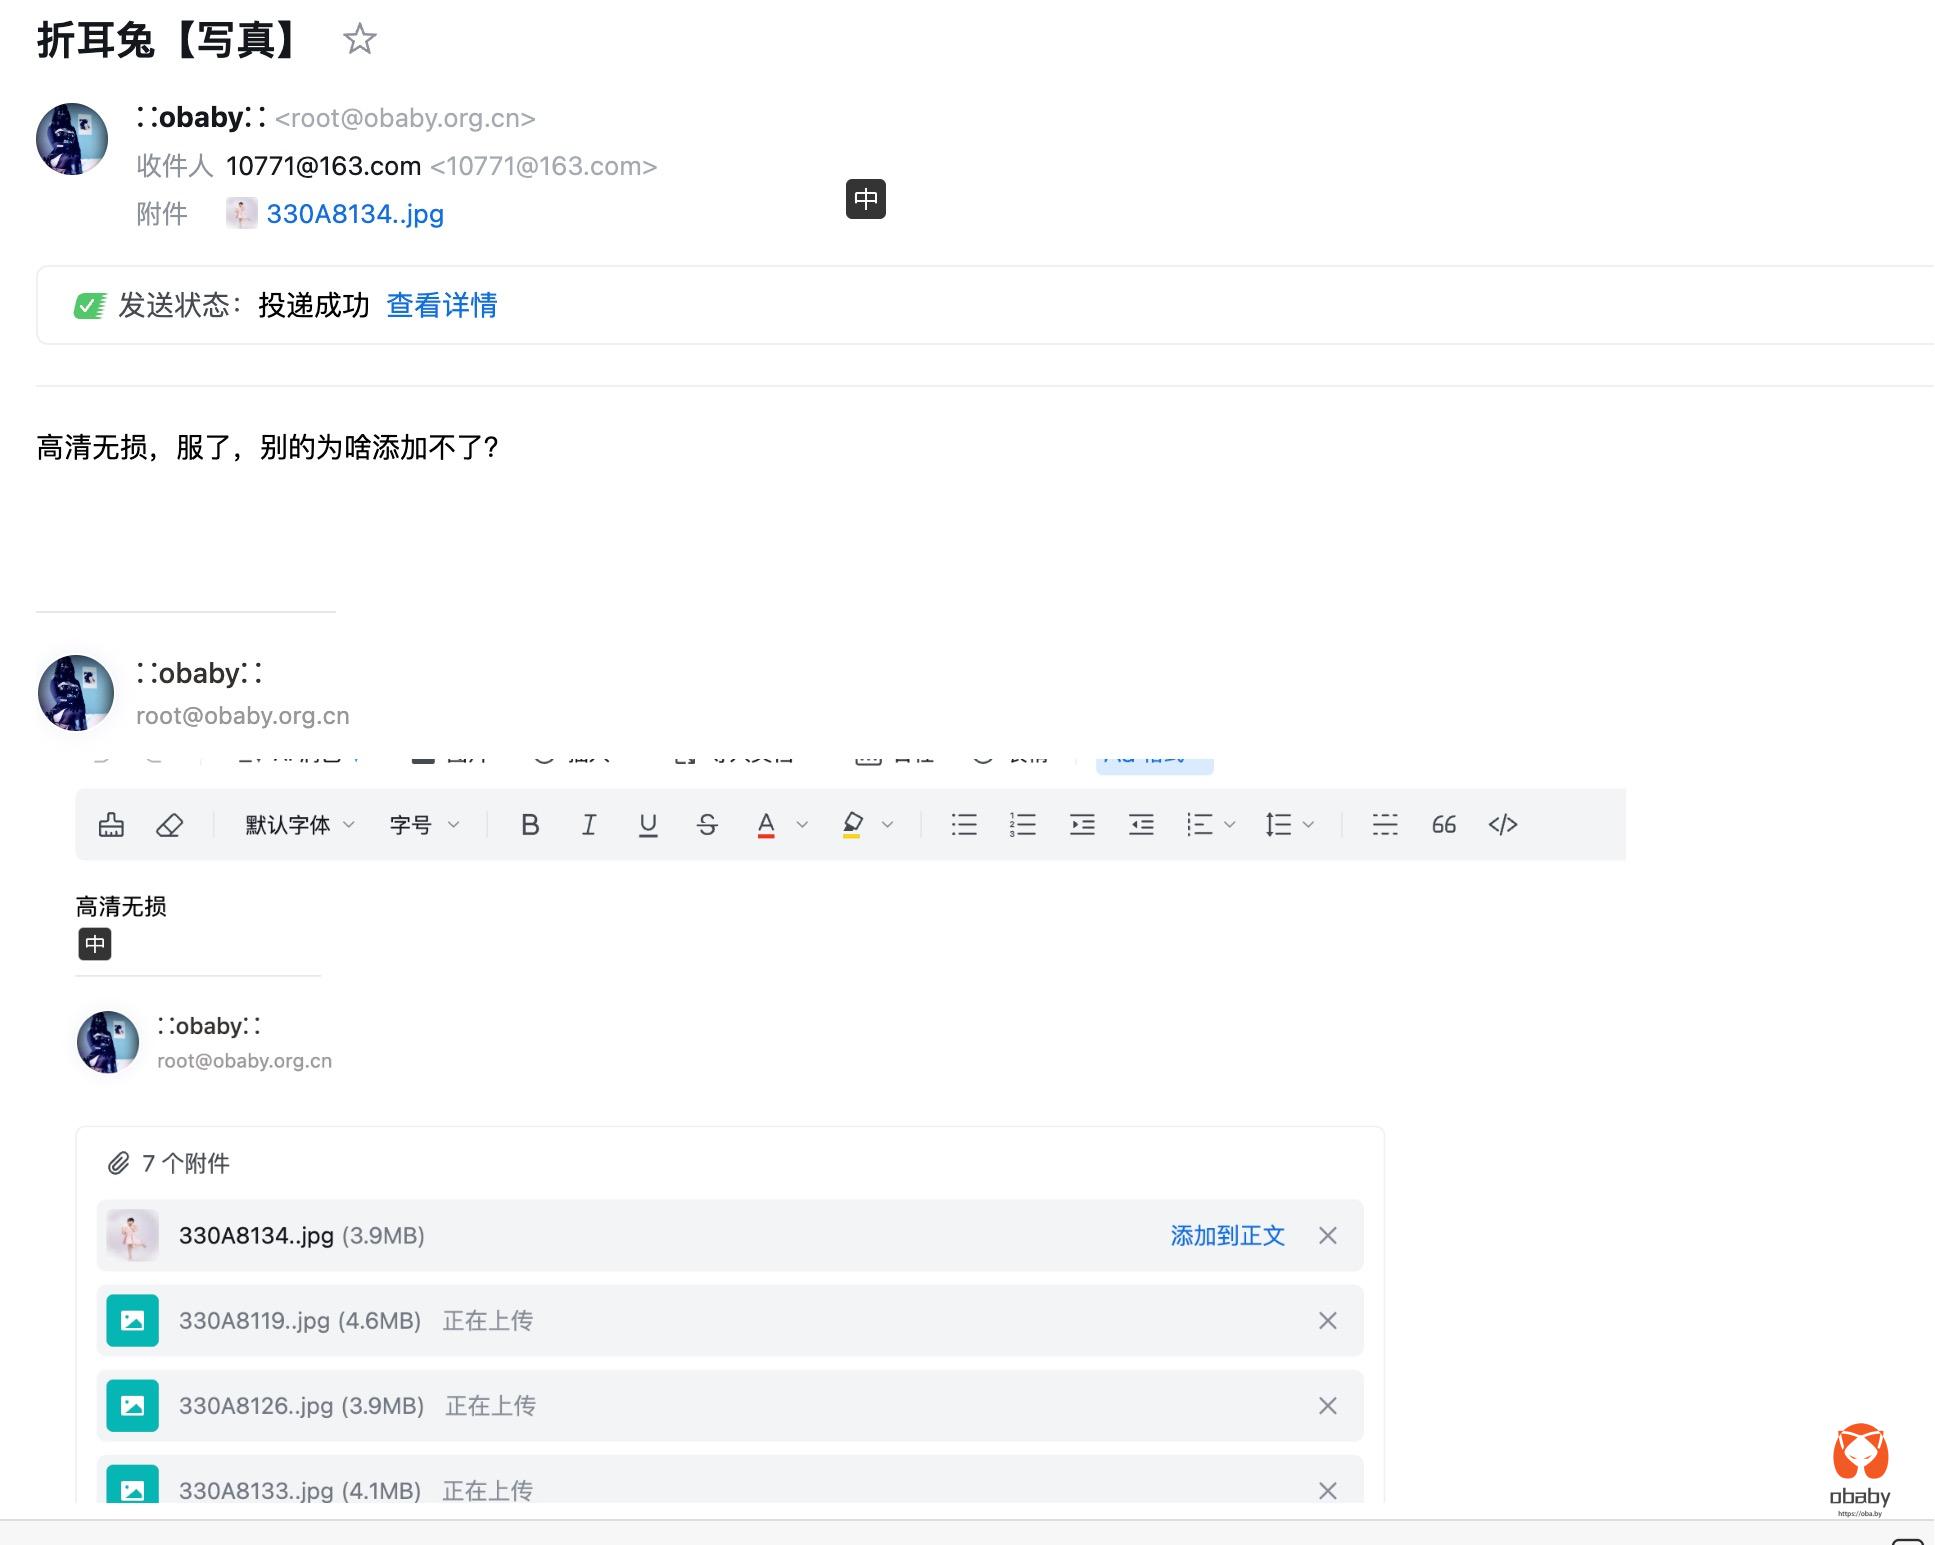Click the paperclip icon beside 7 个附件
The height and width of the screenshot is (1545, 1935).
[x=119, y=1163]
